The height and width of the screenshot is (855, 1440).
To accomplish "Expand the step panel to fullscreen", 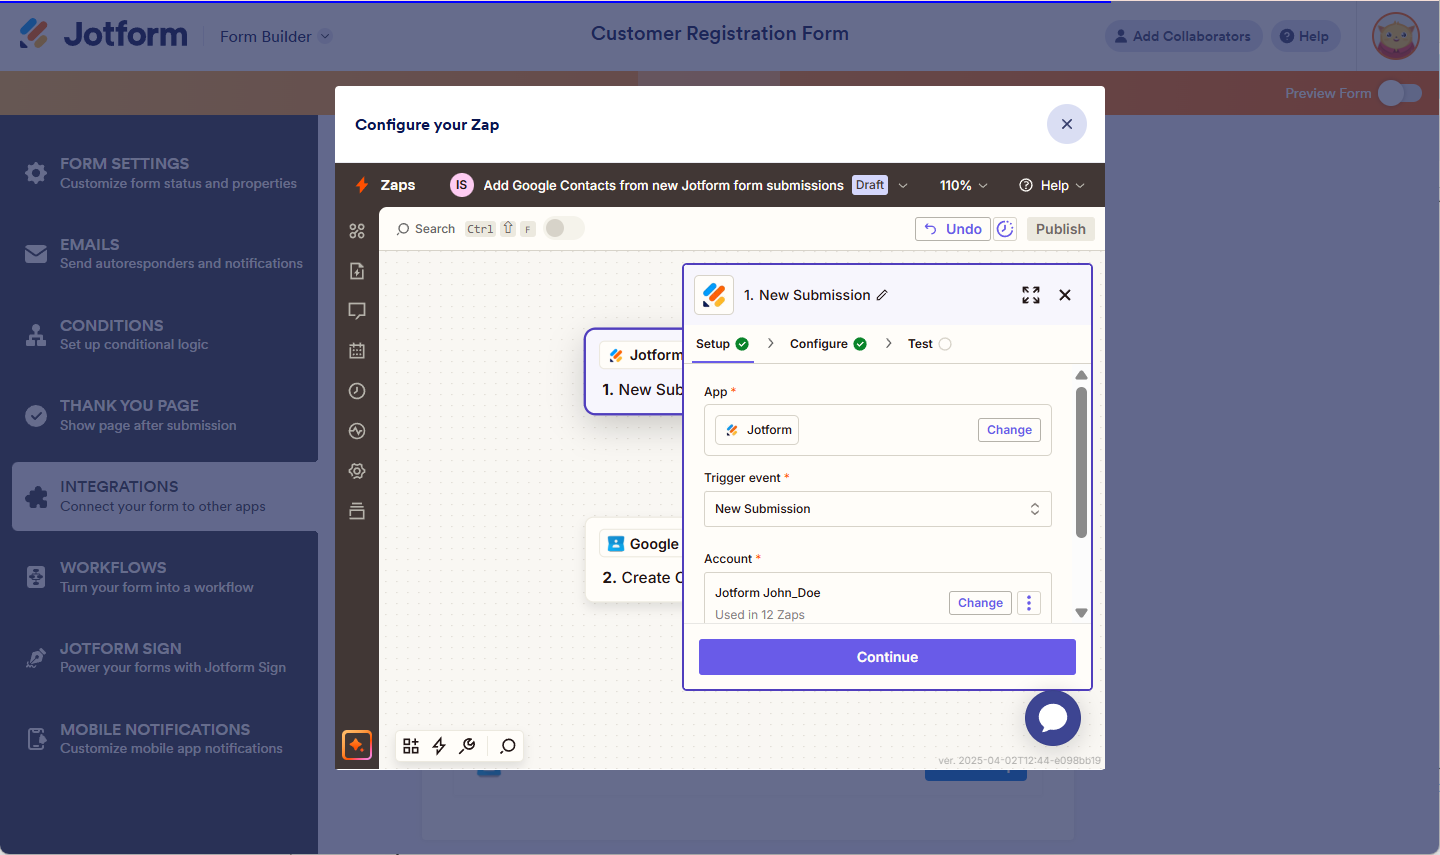I will tap(1031, 295).
